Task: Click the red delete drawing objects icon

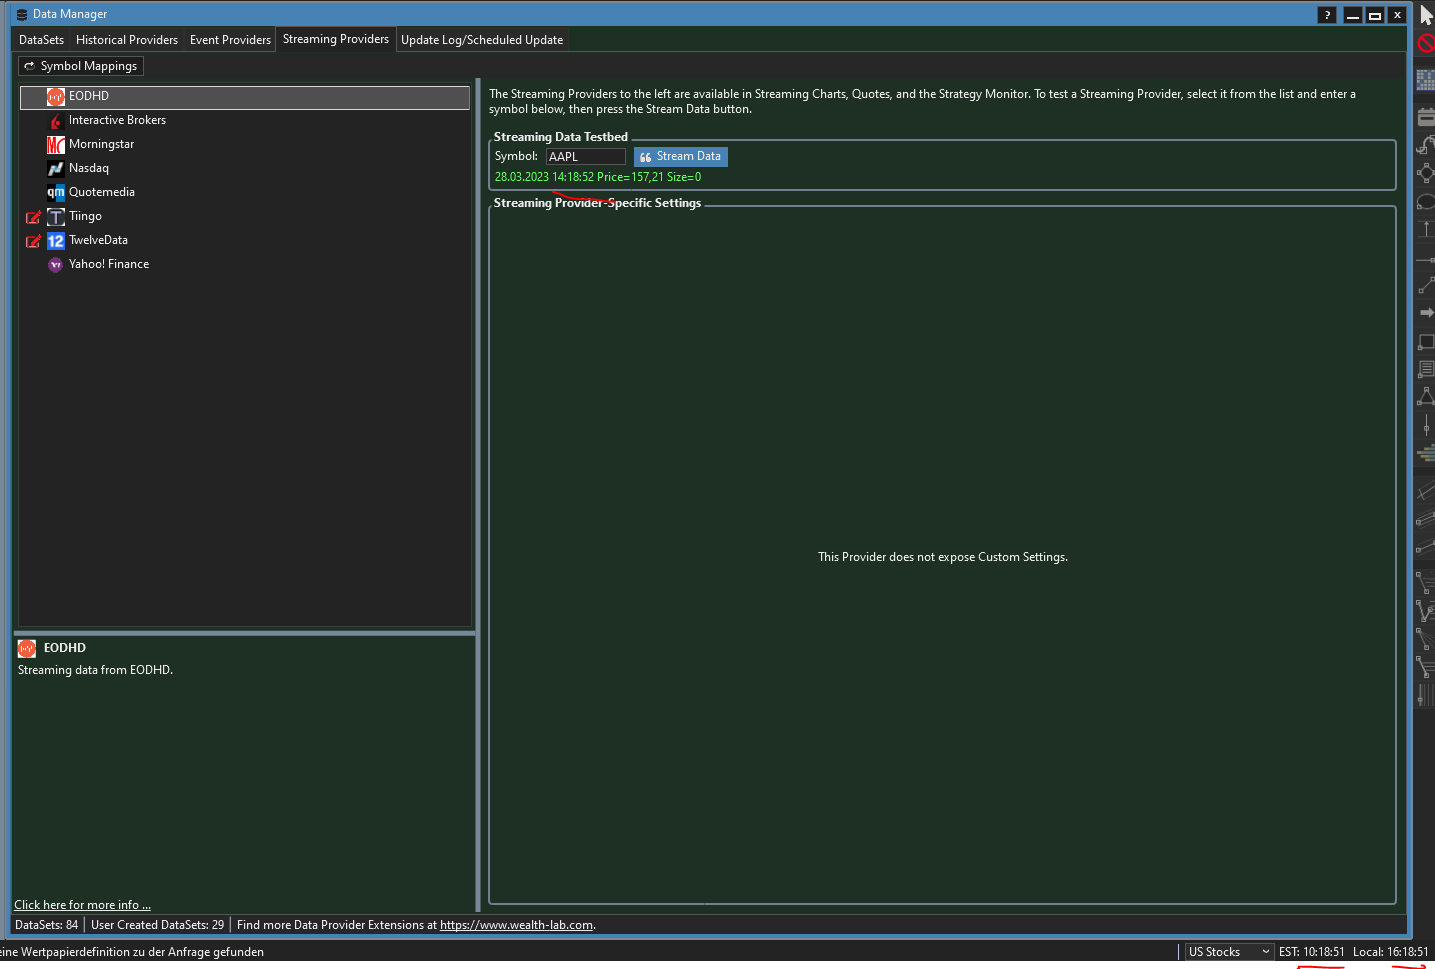Action: point(1426,43)
